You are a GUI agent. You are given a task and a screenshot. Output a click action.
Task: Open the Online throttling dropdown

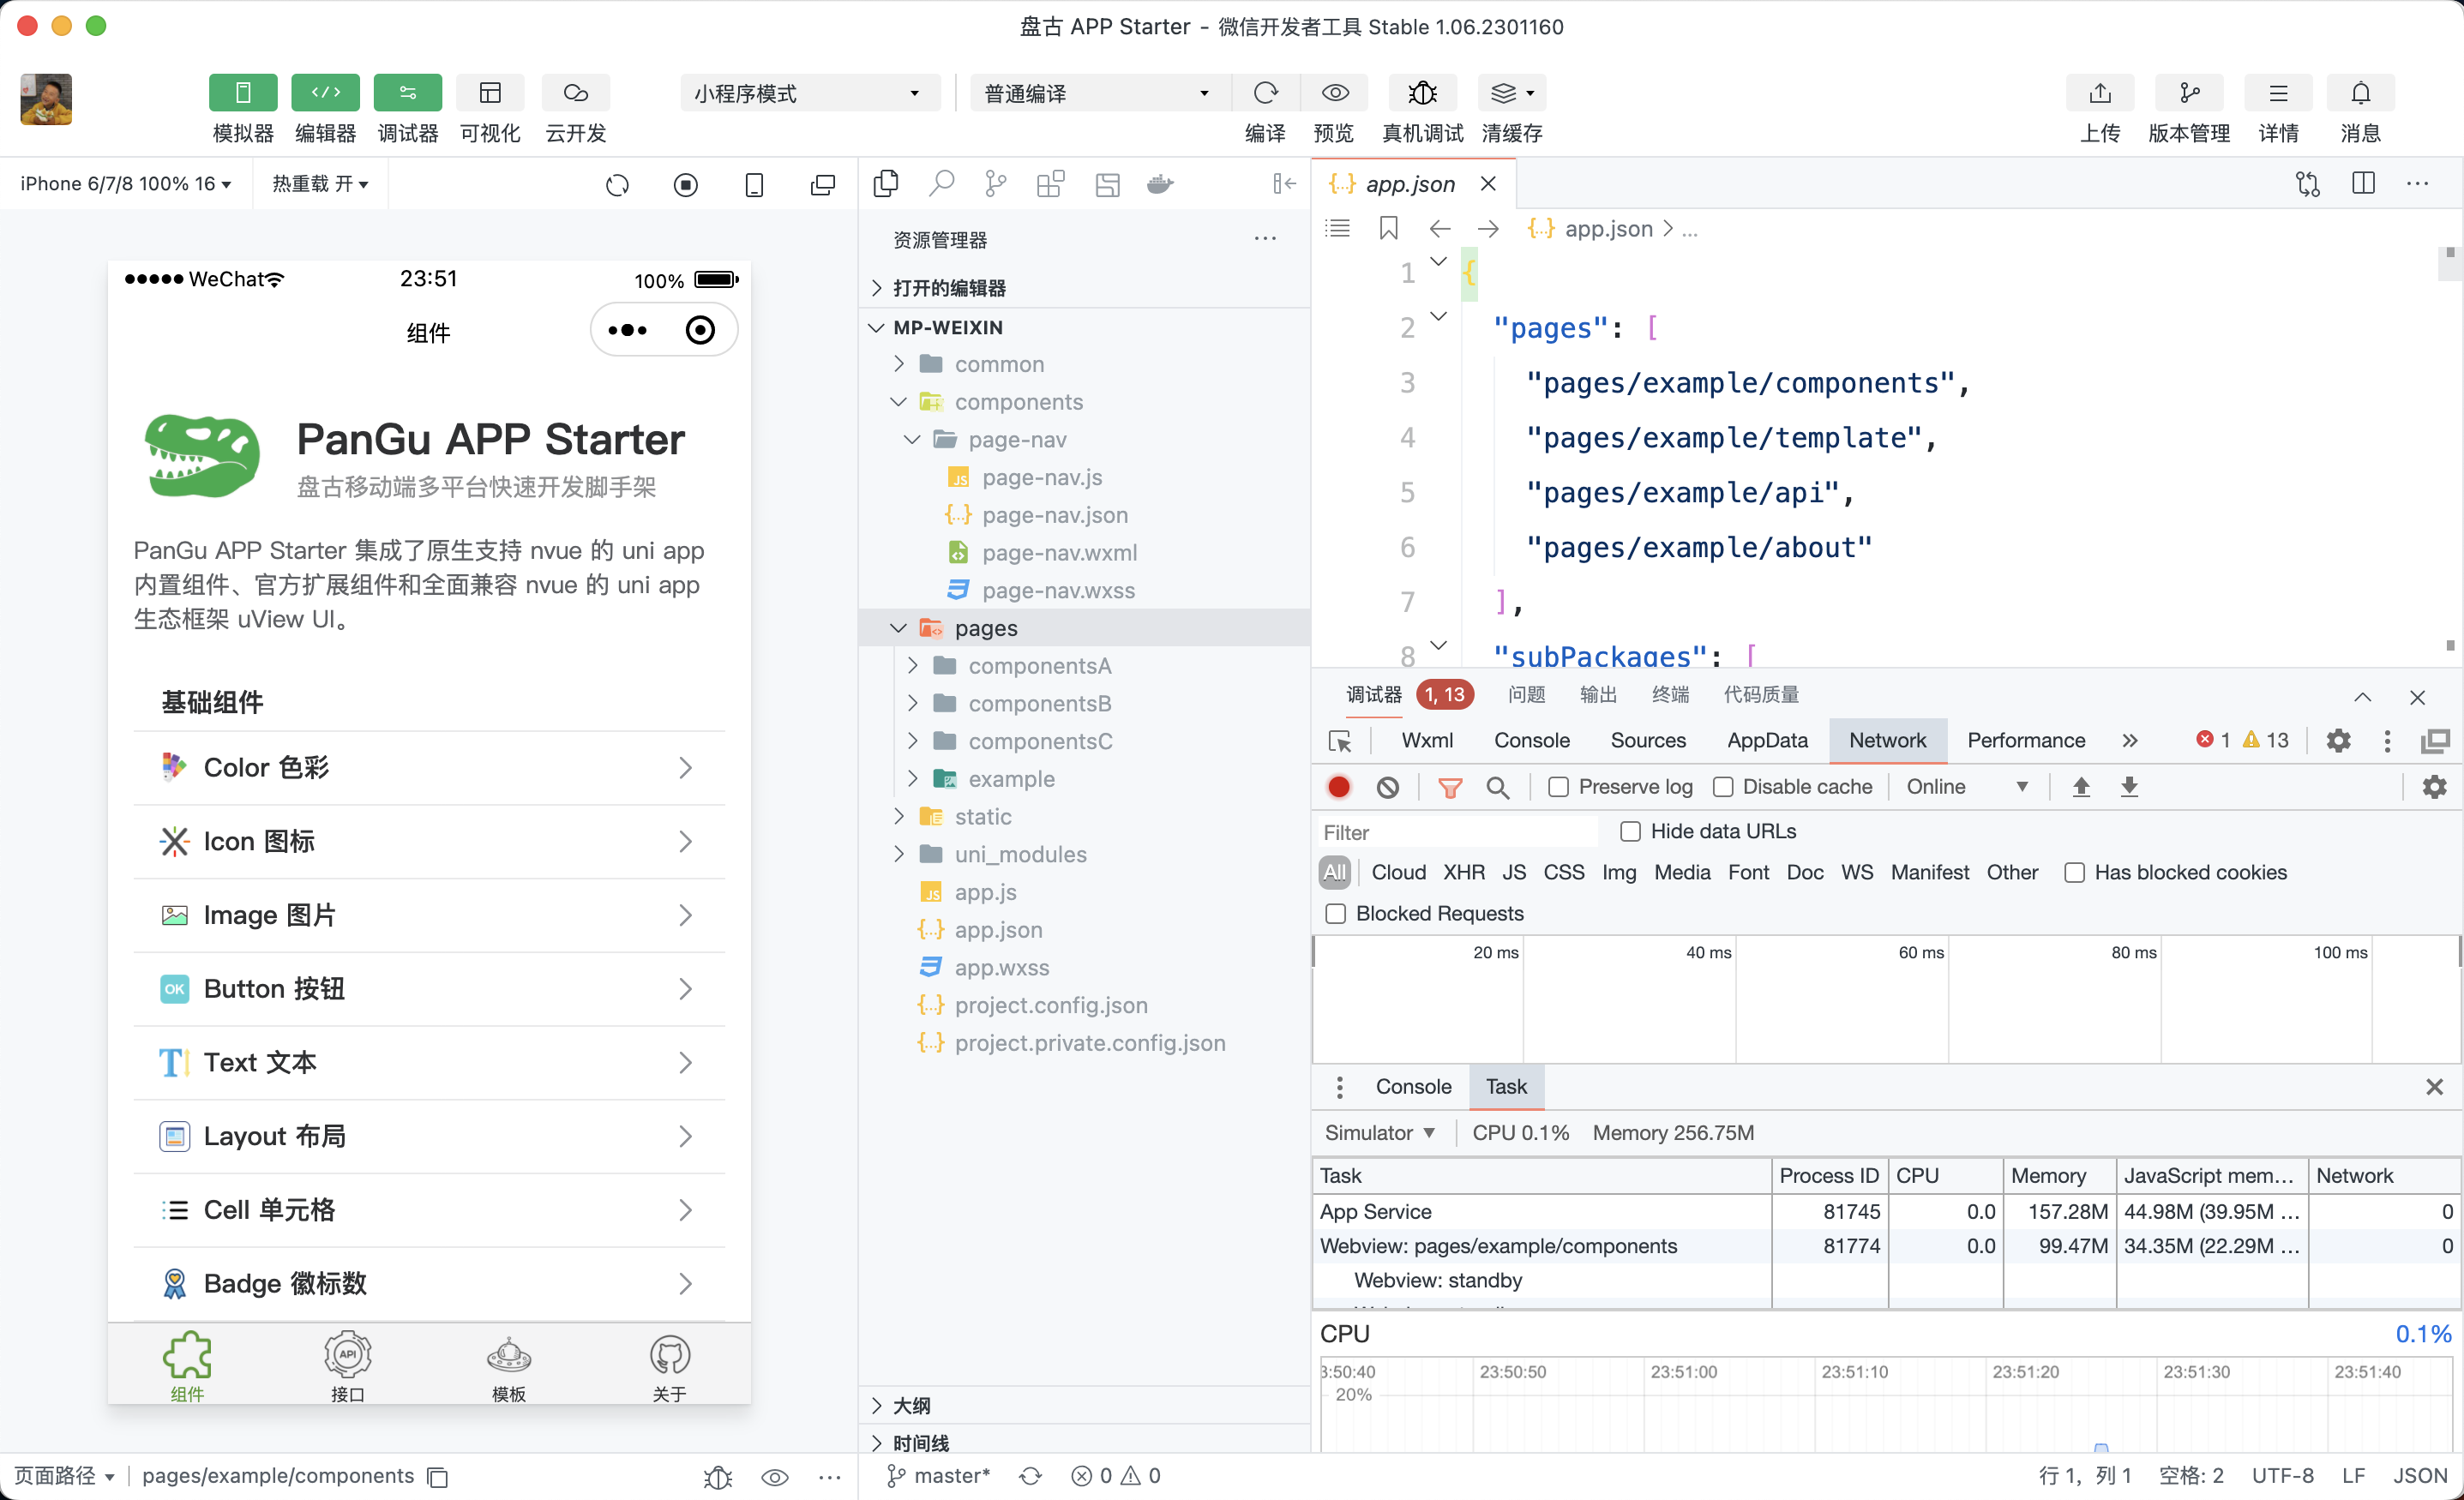pos(1967,787)
